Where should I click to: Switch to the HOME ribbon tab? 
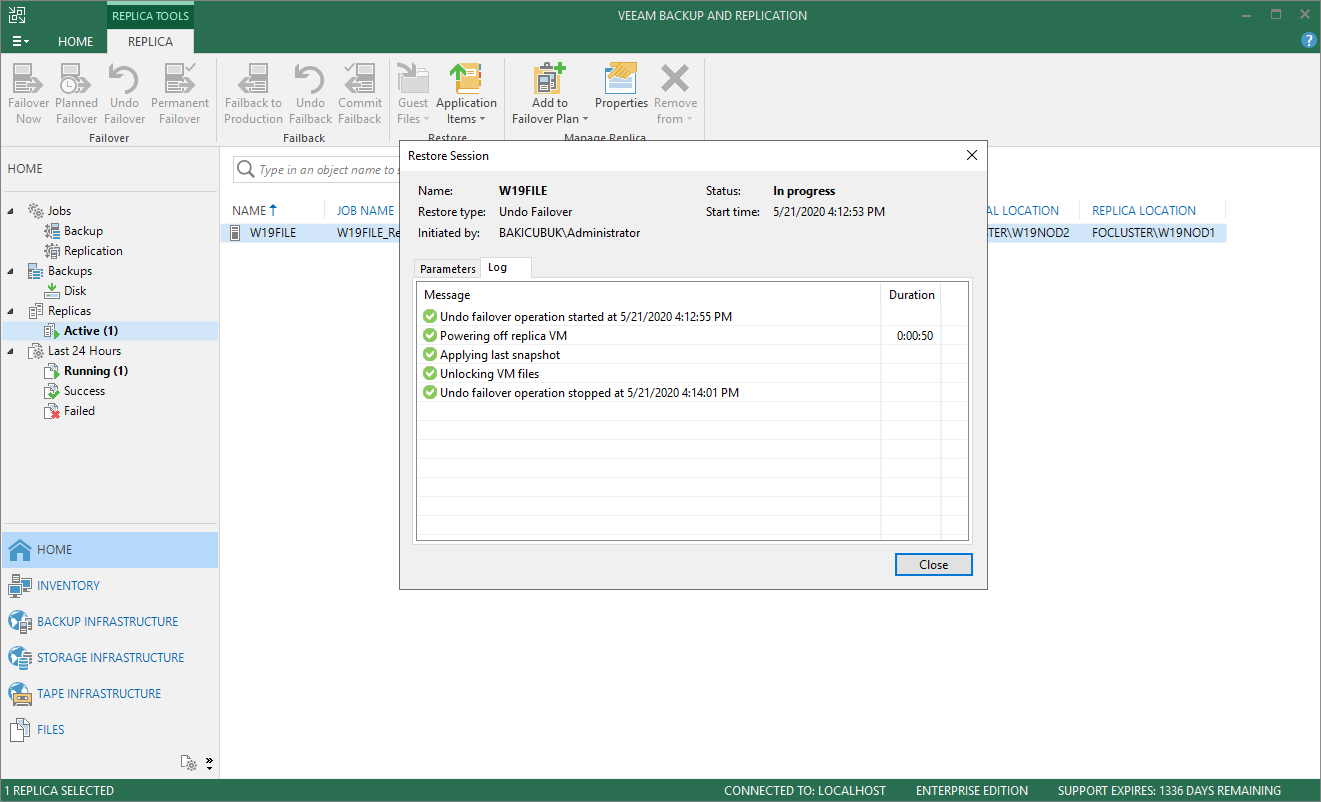[x=75, y=41]
